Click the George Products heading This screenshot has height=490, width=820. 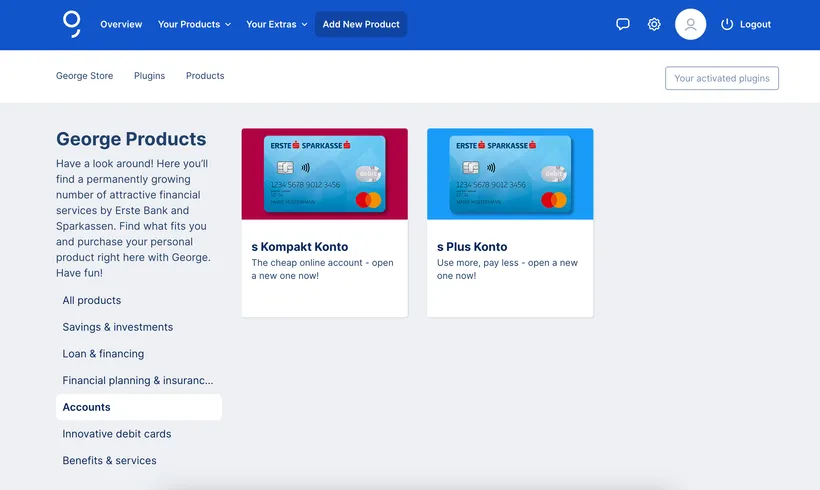click(131, 139)
